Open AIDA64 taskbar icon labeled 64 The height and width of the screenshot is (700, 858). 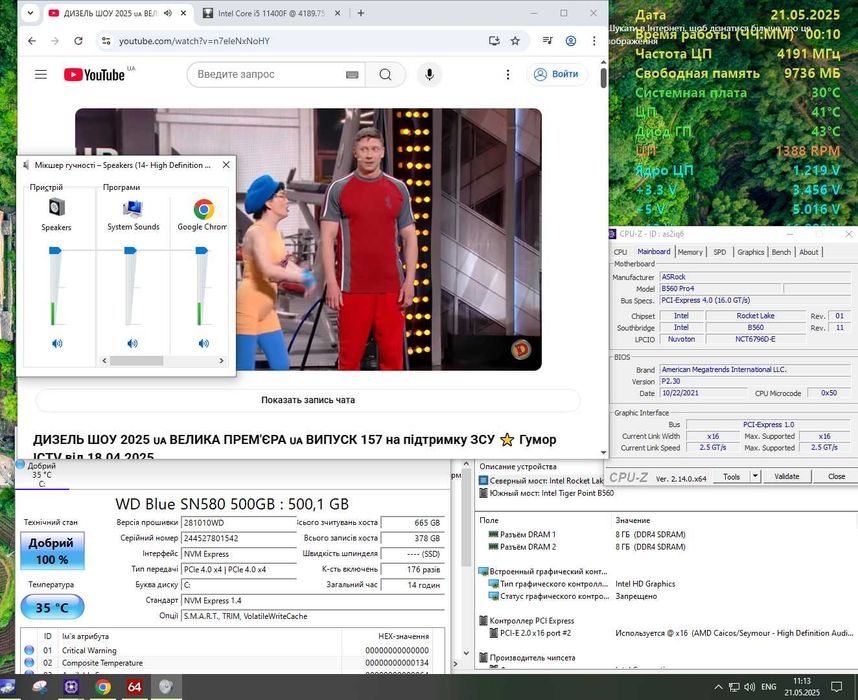pyautogui.click(x=135, y=687)
